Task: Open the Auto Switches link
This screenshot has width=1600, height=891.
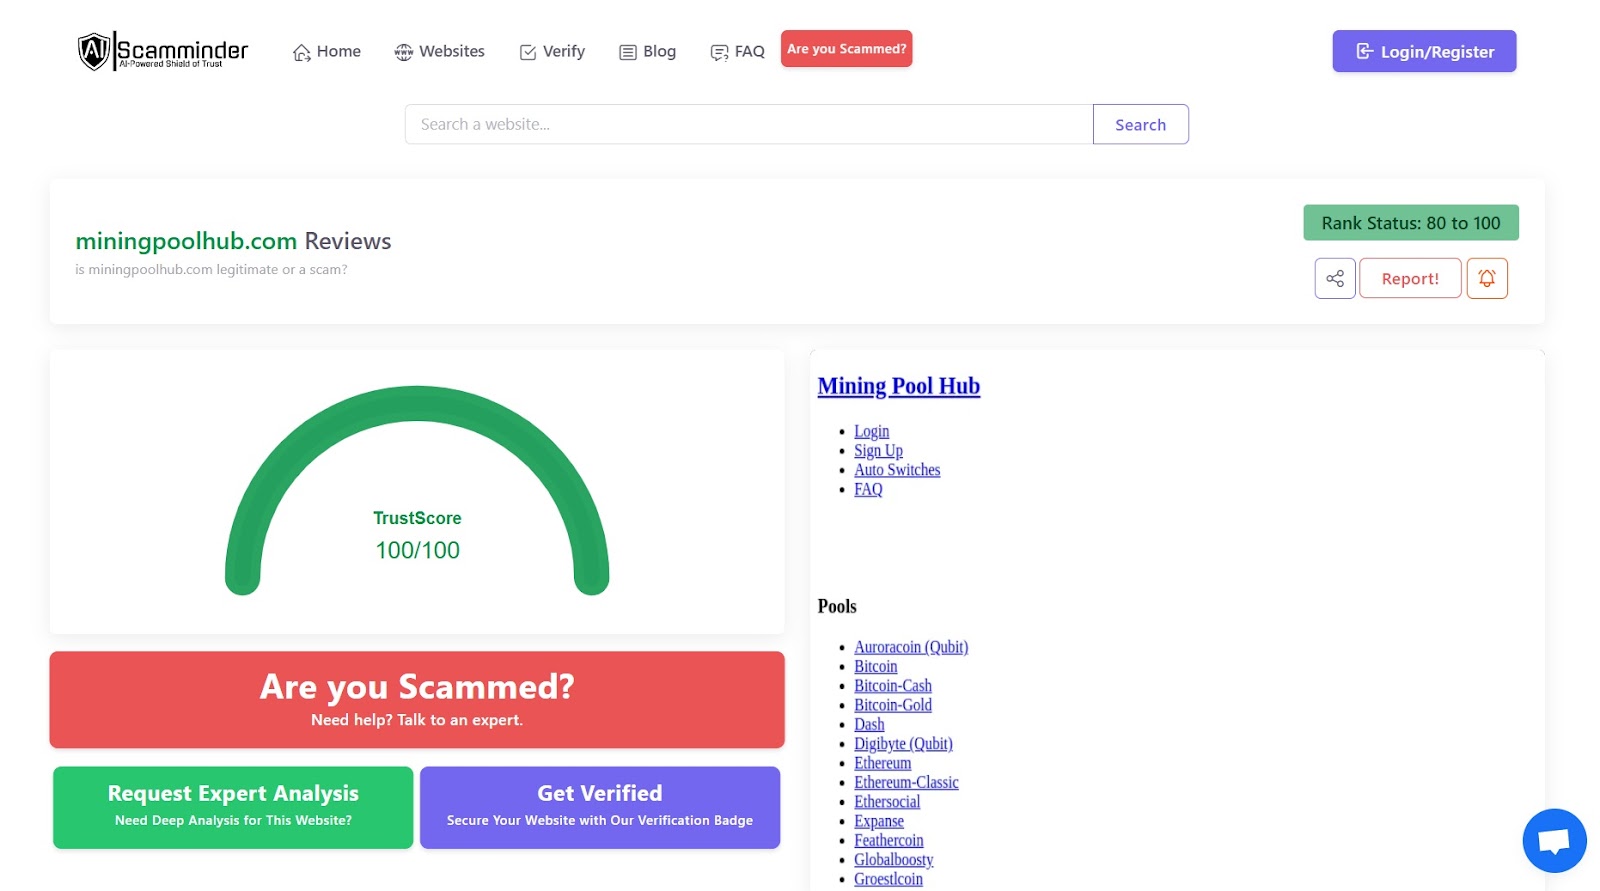Action: click(x=897, y=470)
